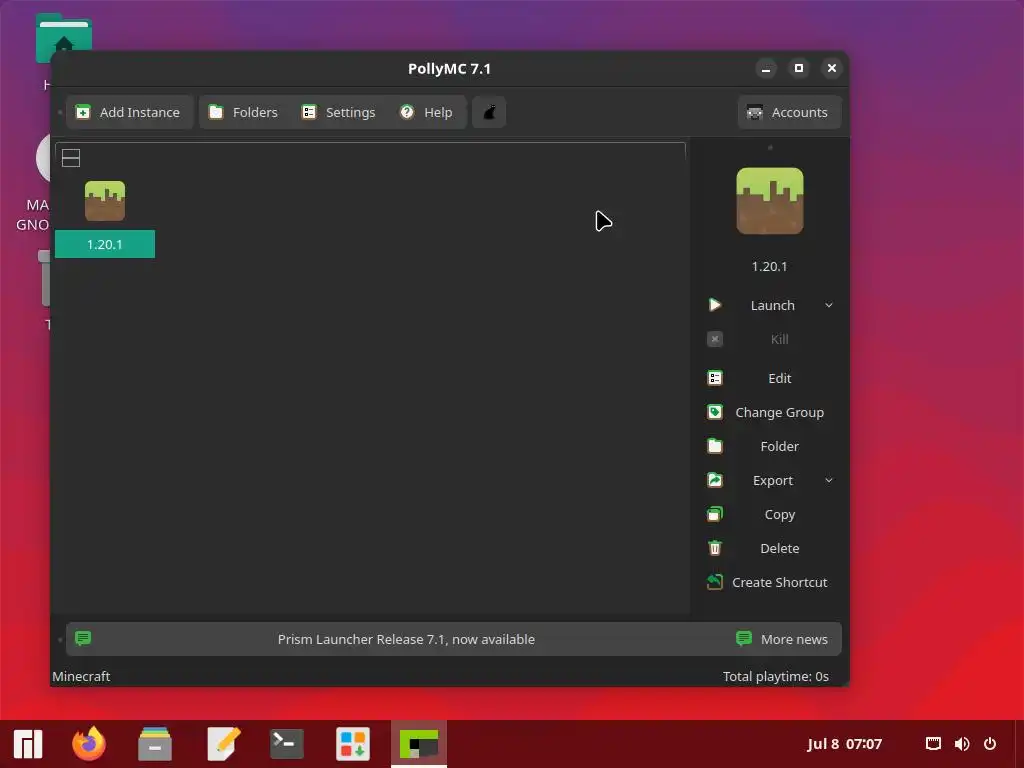
Task: Edit the selected instance
Action: pos(769,378)
